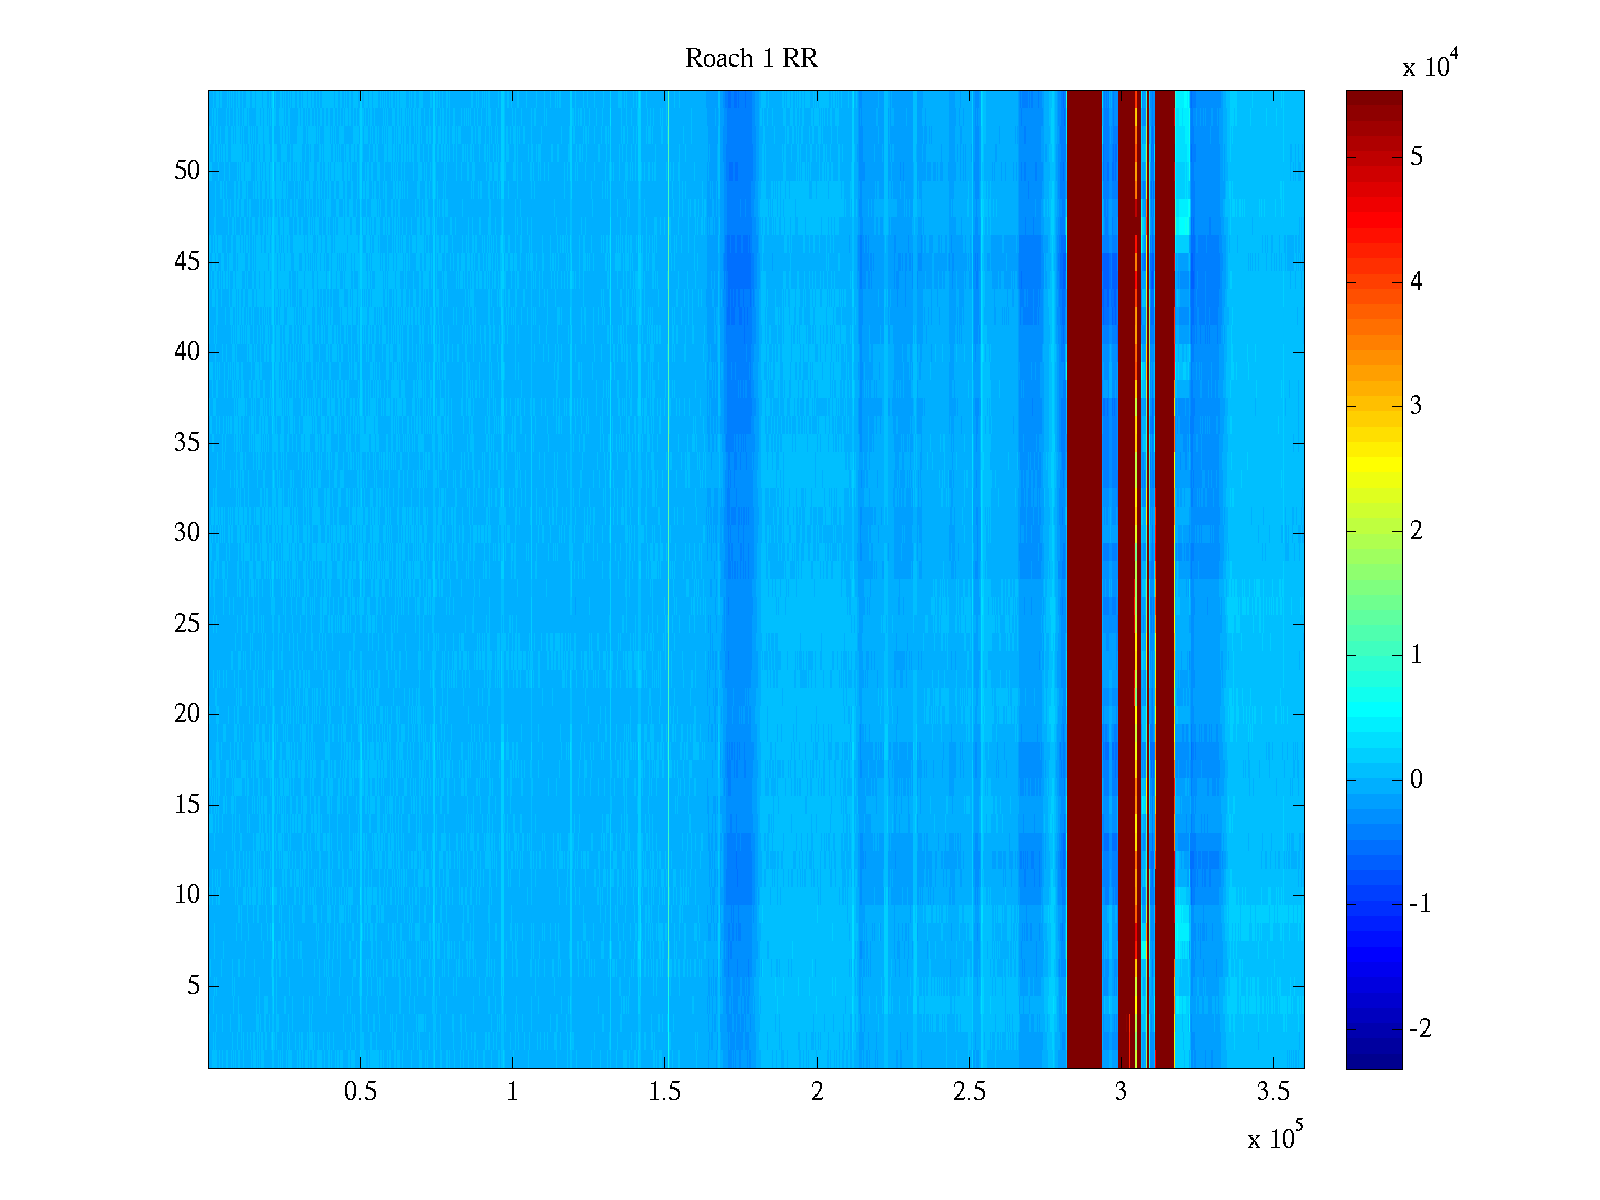Click the widest dark red band in the heatmap
This screenshot has width=1600, height=1200.
click(x=1084, y=580)
